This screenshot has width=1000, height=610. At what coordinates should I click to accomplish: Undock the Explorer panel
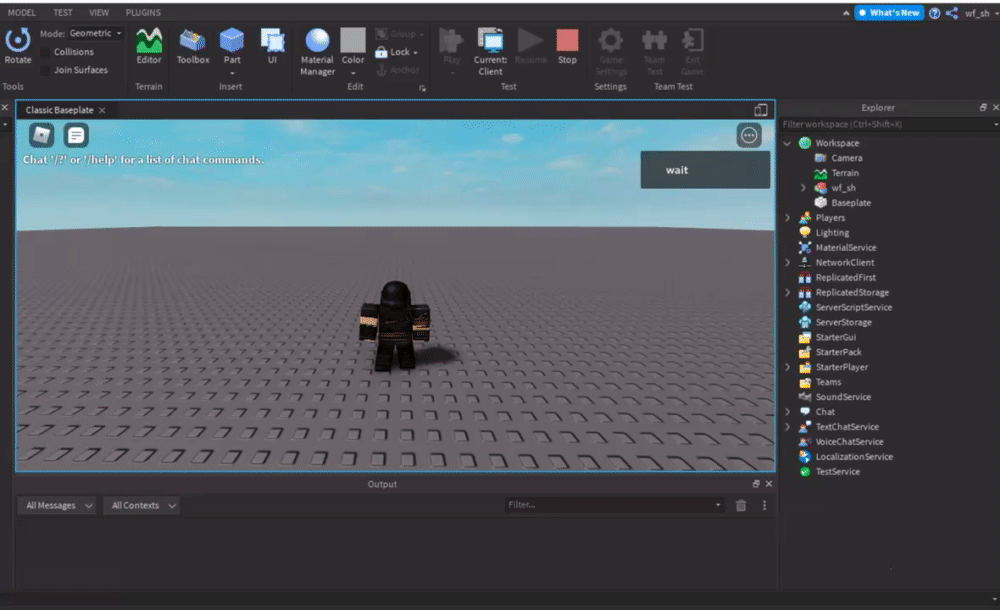tap(983, 108)
